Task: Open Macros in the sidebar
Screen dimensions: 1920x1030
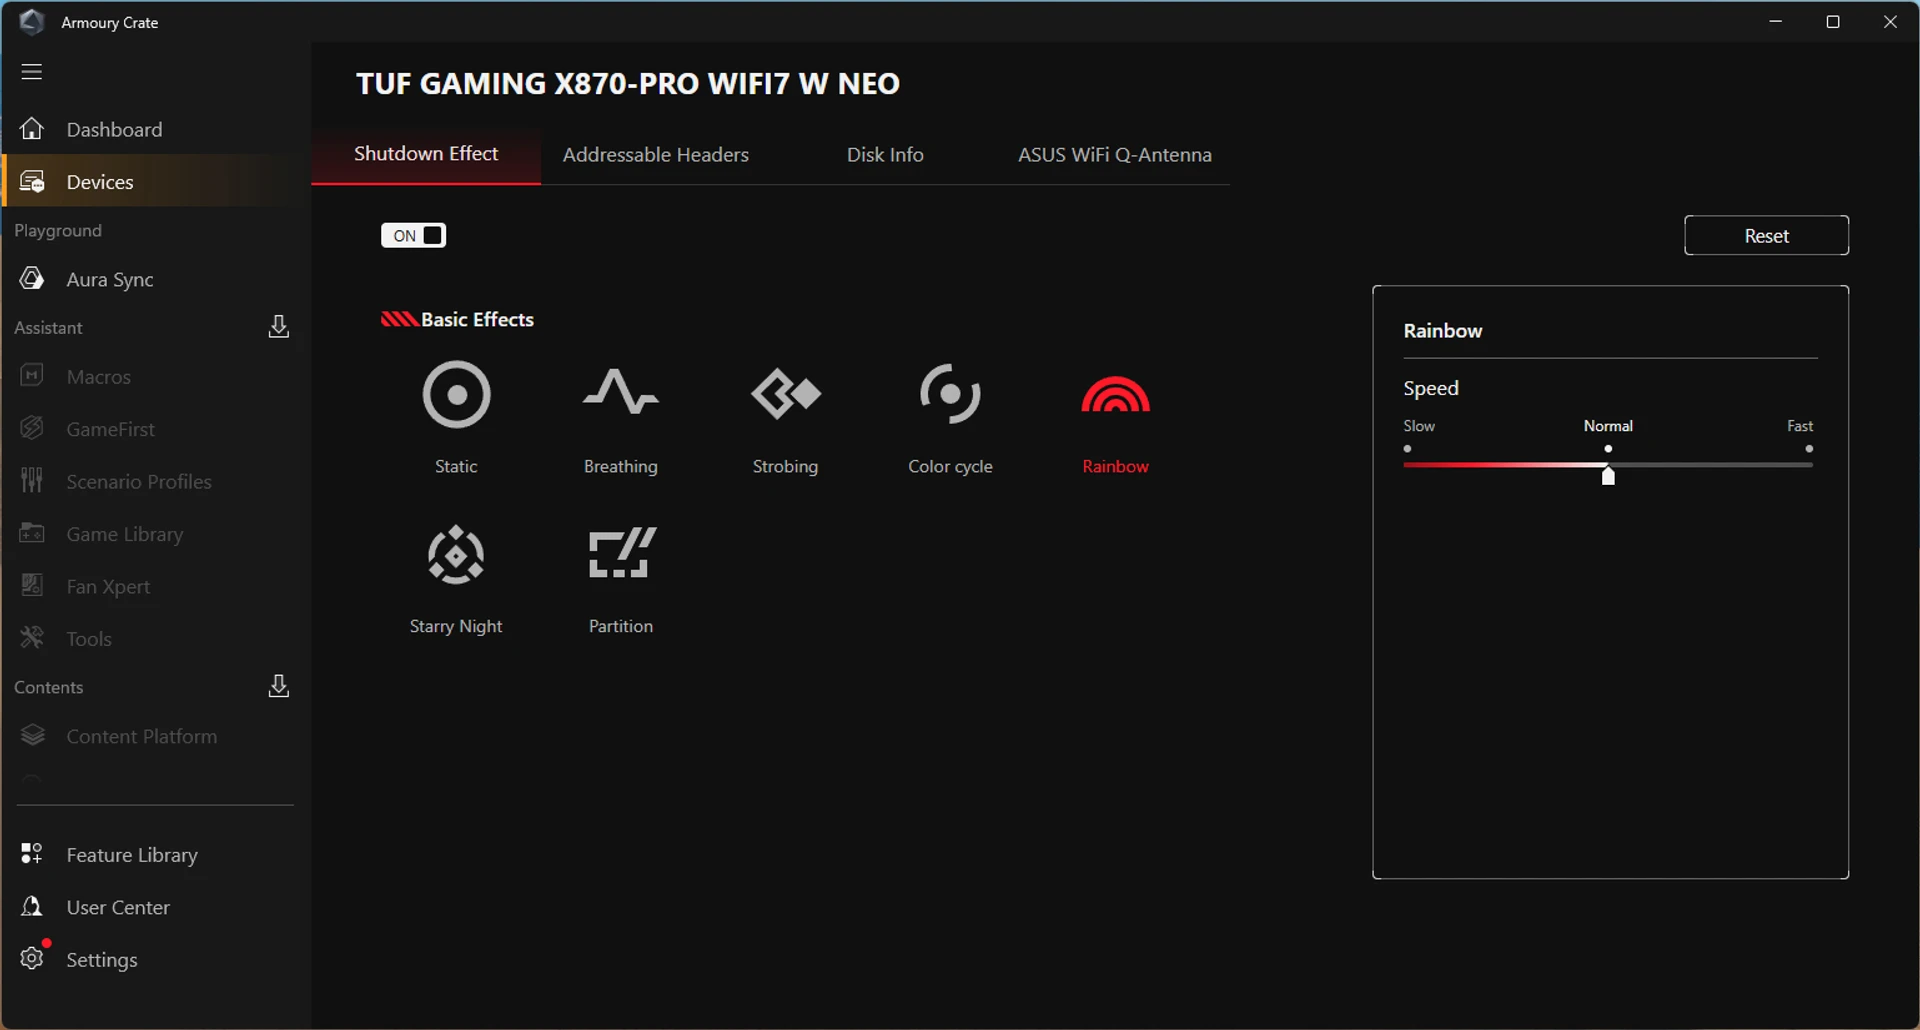Action: click(156, 377)
